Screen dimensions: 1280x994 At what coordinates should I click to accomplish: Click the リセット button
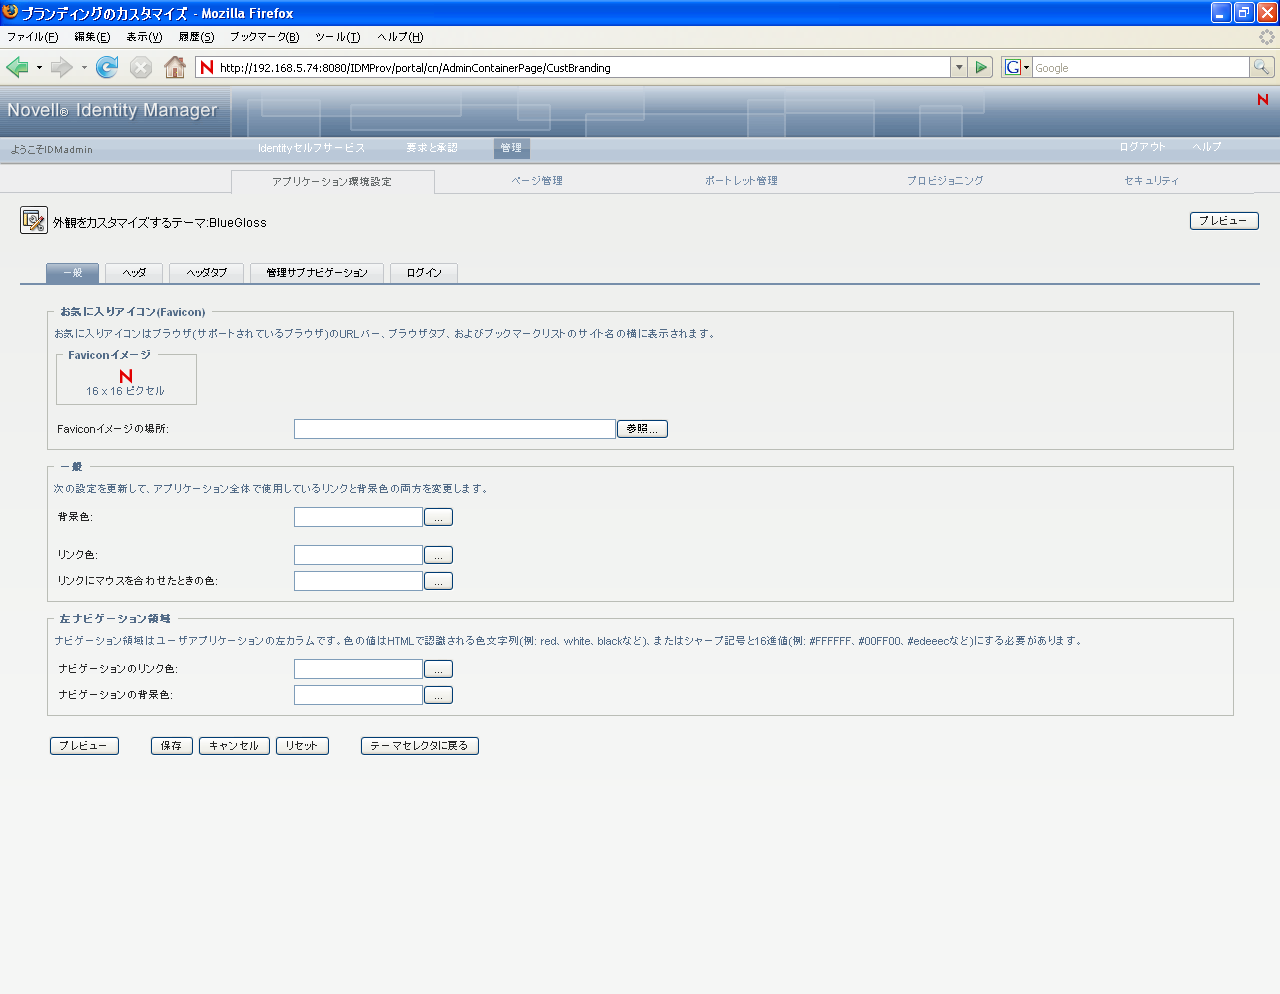[302, 746]
